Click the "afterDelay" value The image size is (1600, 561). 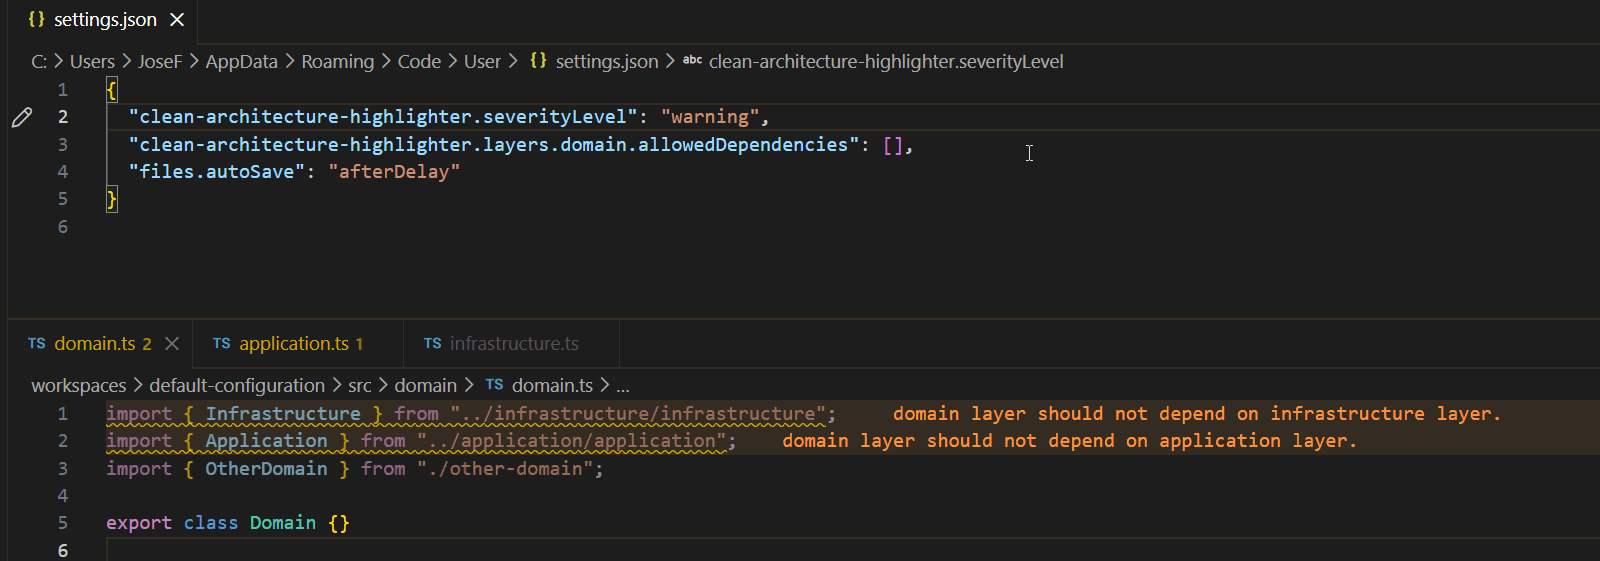point(394,172)
